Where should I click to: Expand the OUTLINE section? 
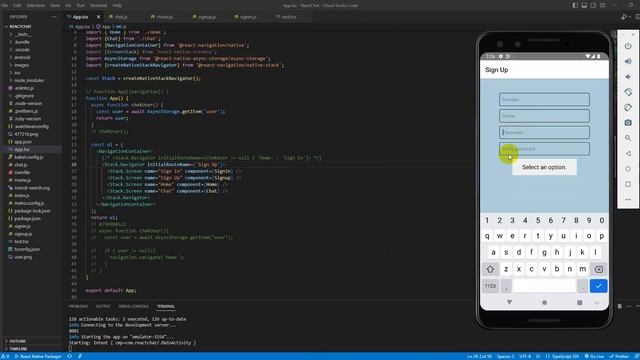(x=17, y=341)
